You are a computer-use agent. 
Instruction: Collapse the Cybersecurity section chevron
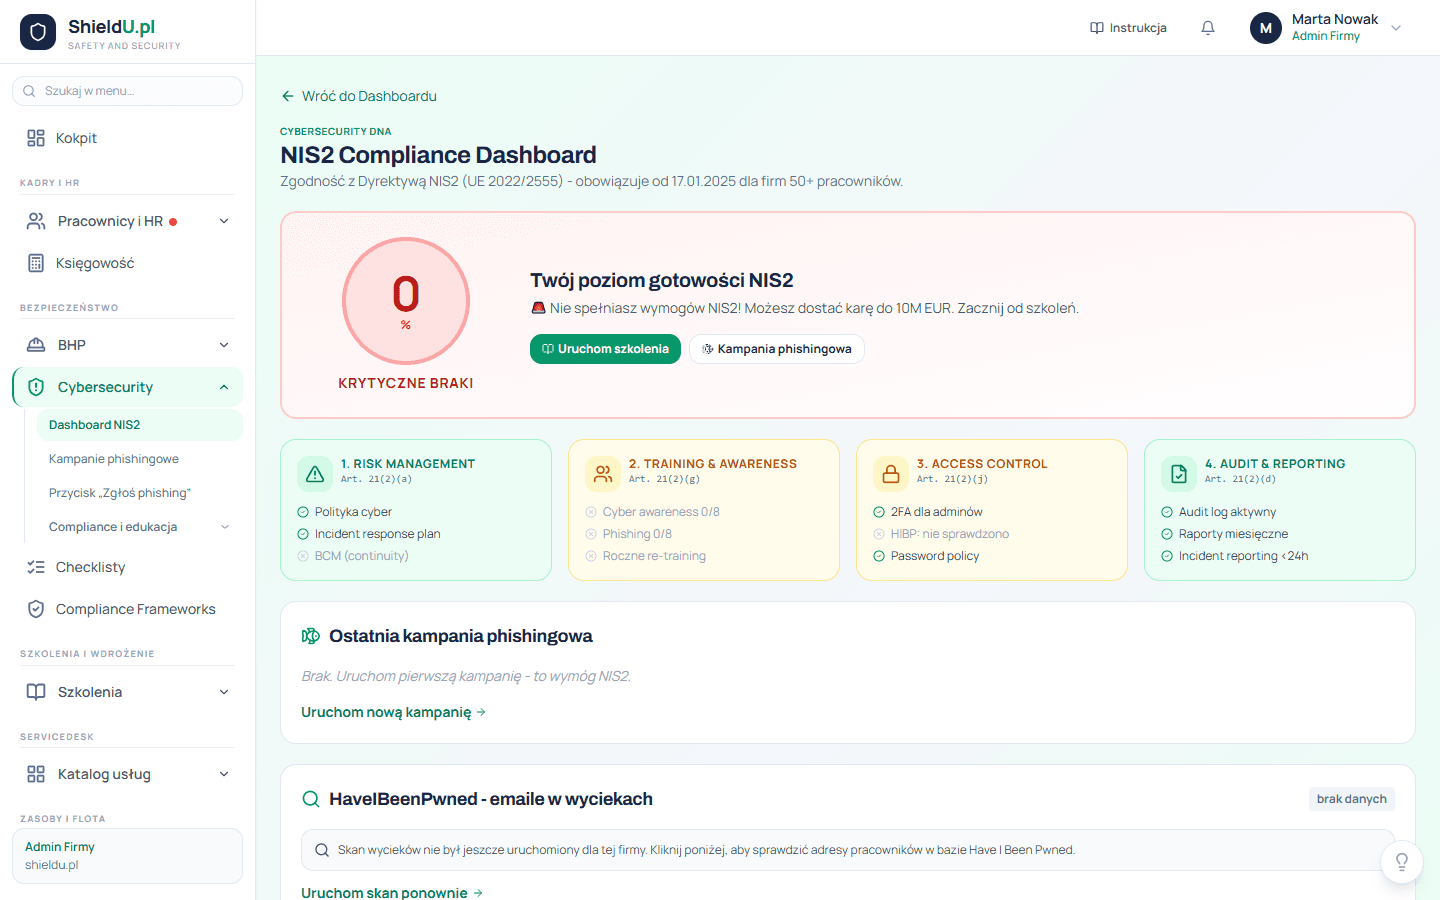coord(224,387)
